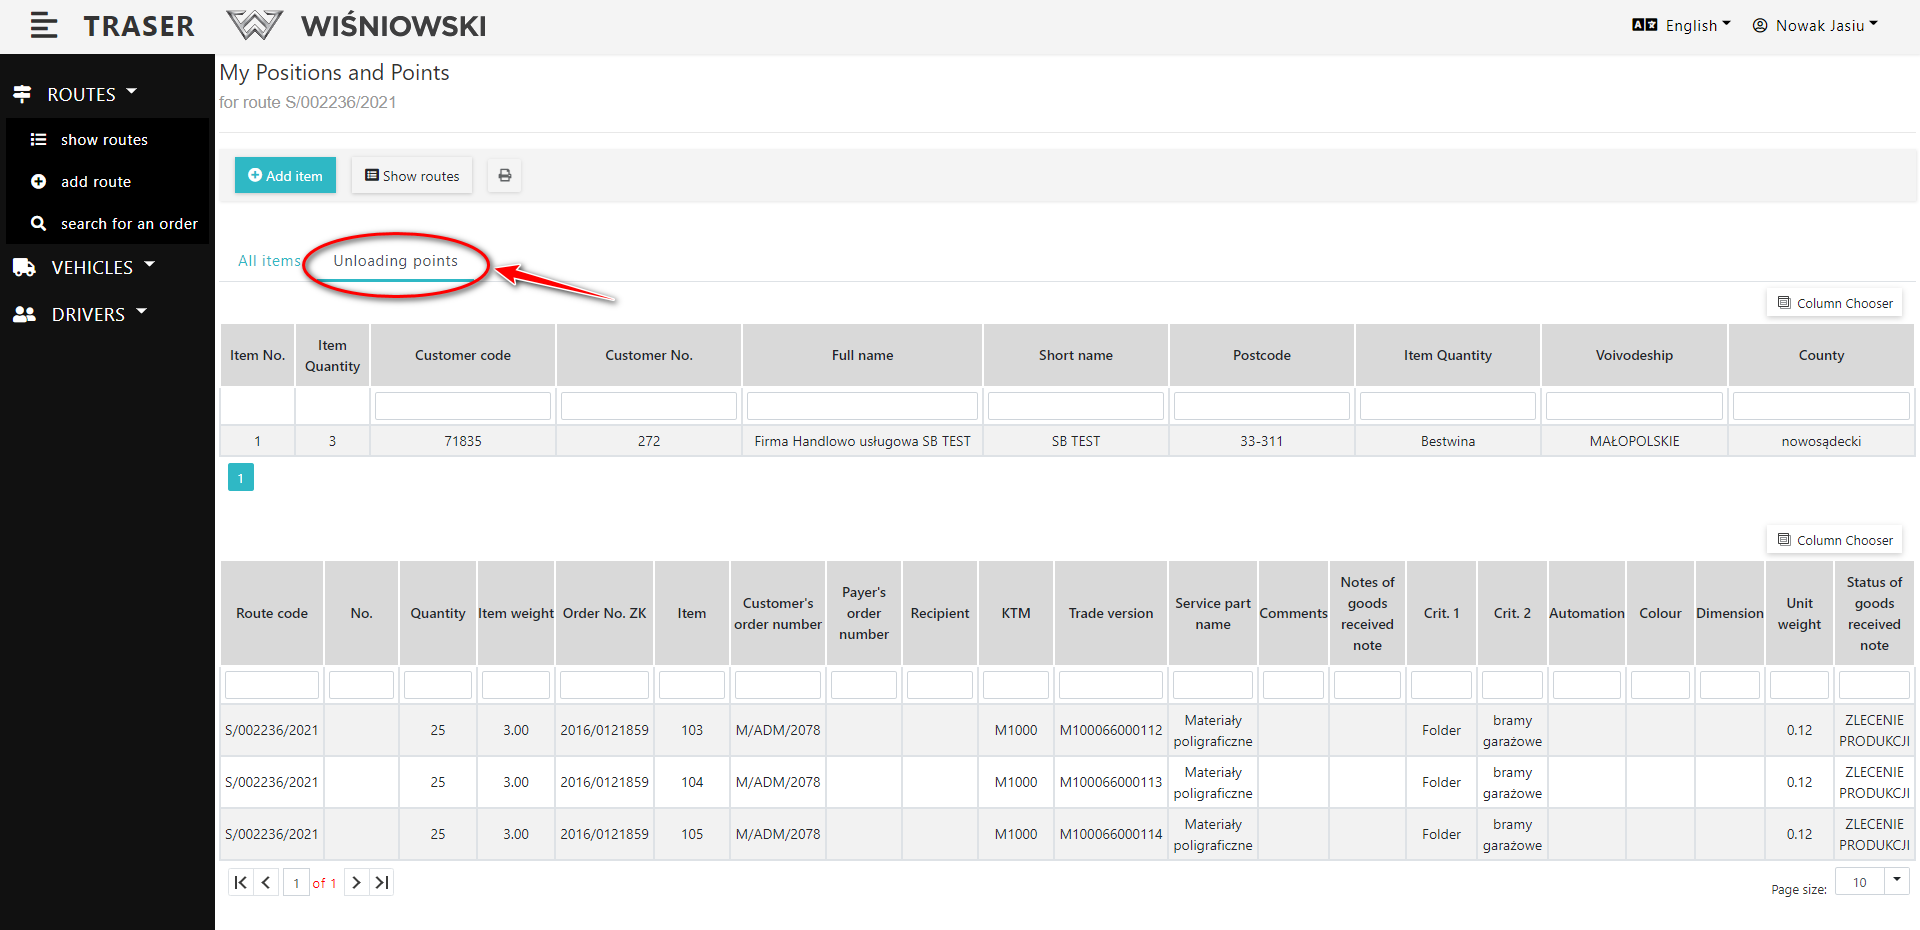Image resolution: width=1920 pixels, height=930 pixels.
Task: Expand the DRIVERS menu
Action: point(88,314)
